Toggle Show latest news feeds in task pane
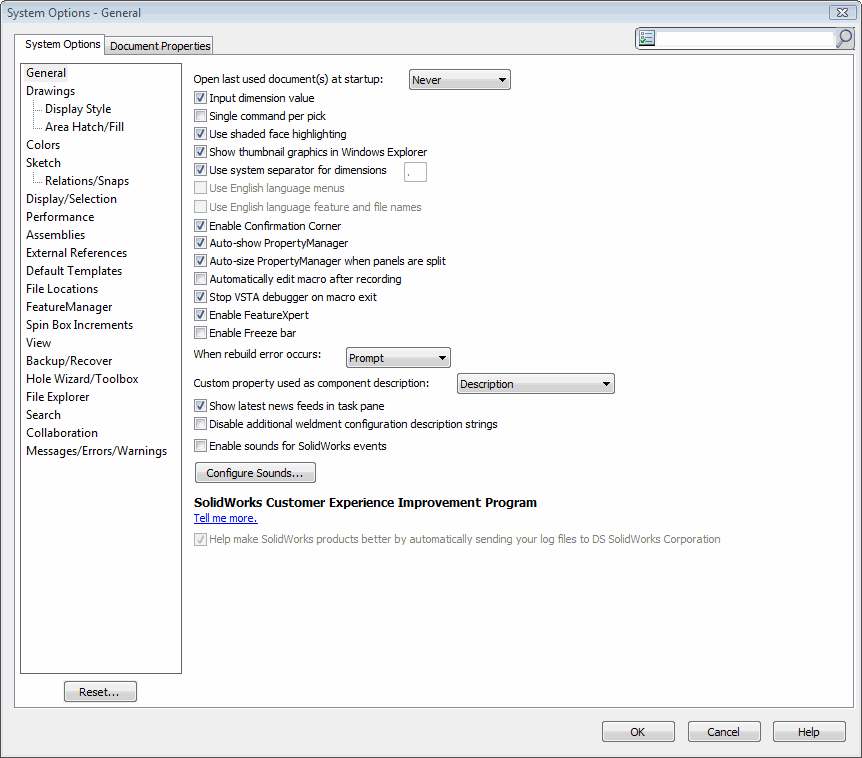 pos(200,406)
